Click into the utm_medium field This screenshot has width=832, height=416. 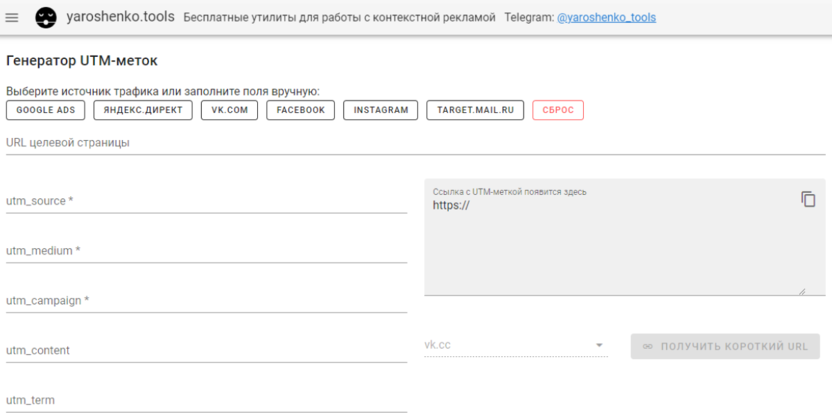(206, 251)
